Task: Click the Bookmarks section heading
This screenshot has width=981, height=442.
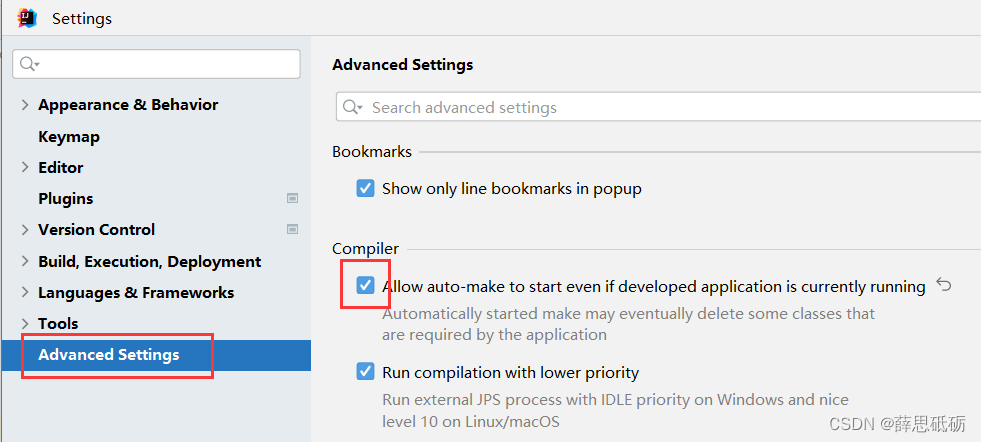Action: tap(372, 152)
